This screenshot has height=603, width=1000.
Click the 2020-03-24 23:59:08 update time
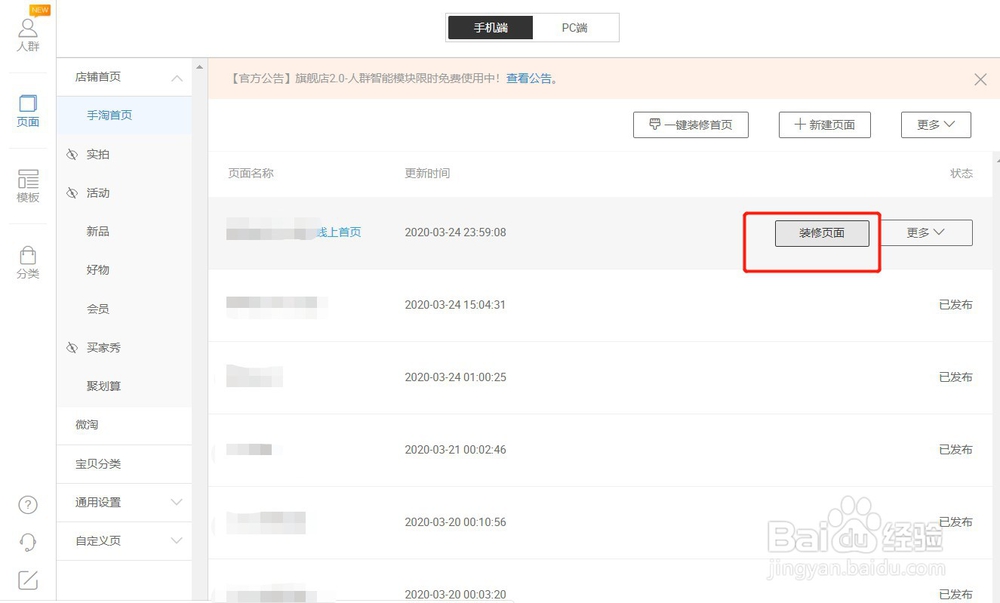[x=455, y=232]
